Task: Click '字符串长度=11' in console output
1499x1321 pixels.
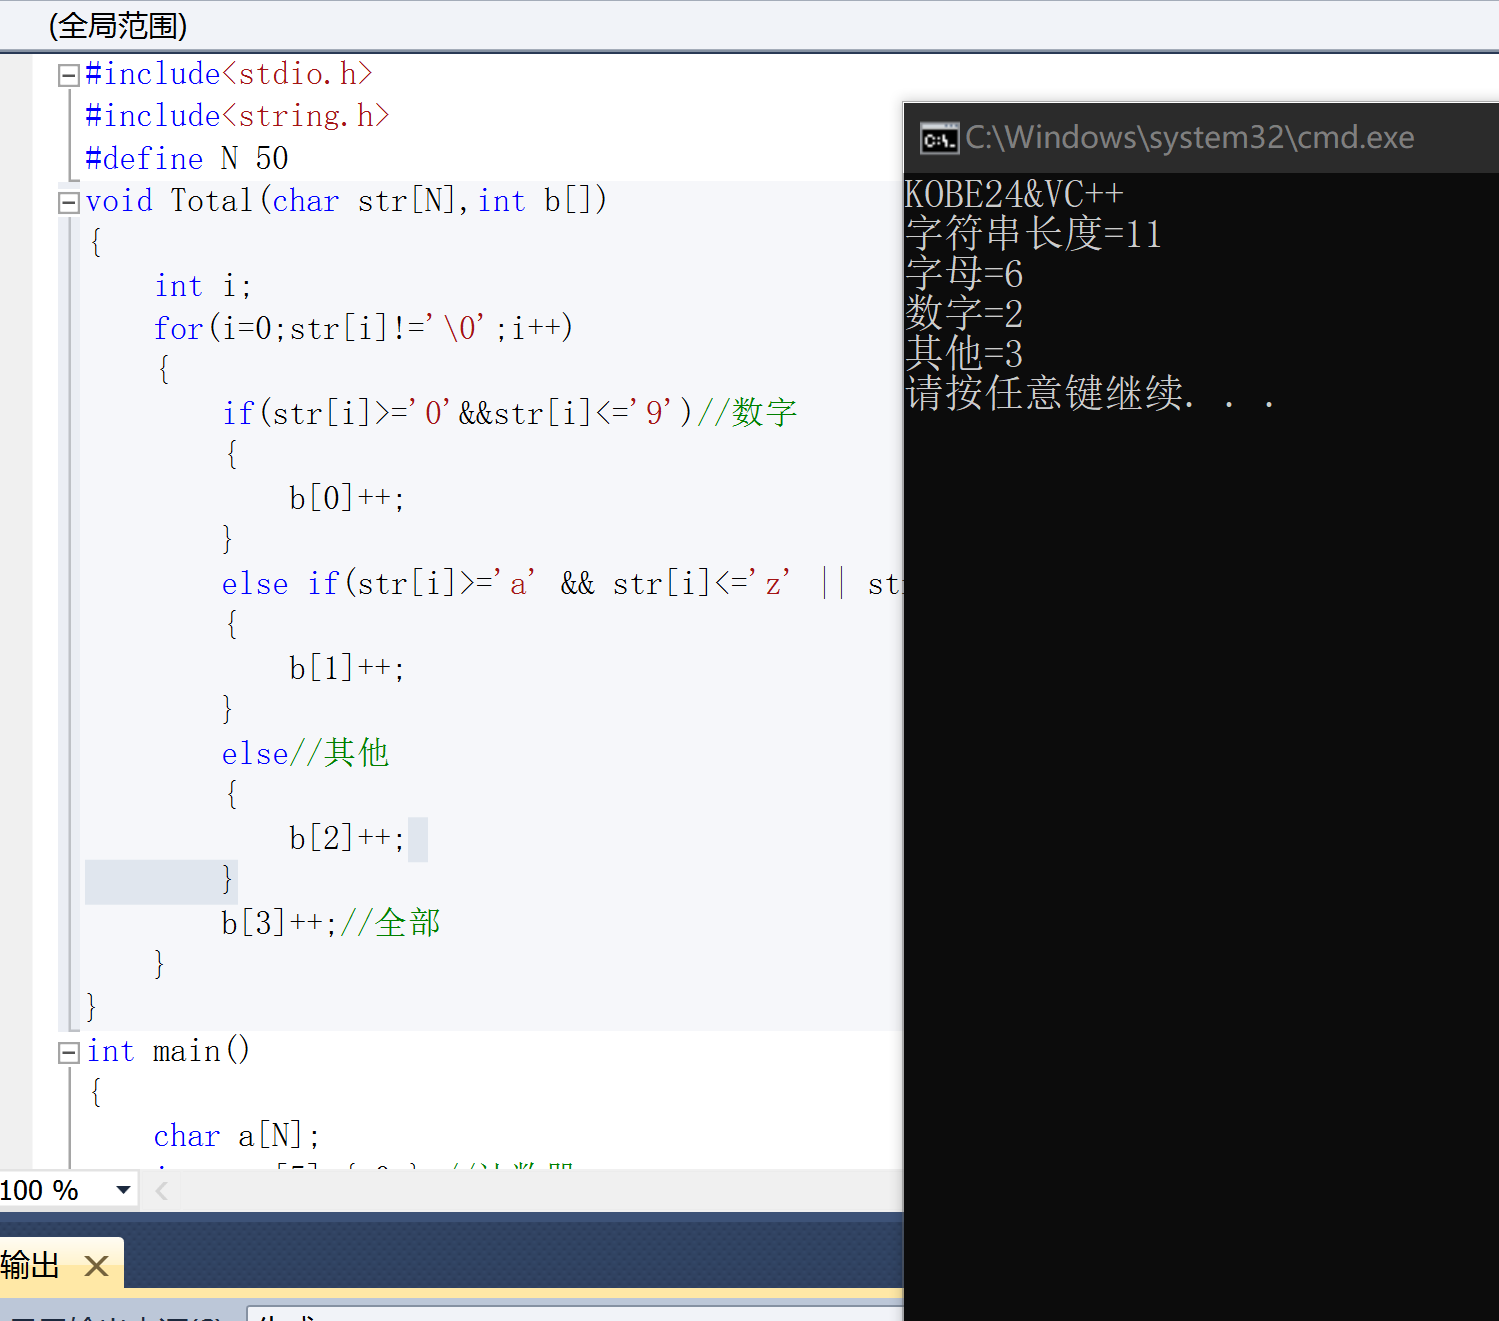Action: 1033,234
